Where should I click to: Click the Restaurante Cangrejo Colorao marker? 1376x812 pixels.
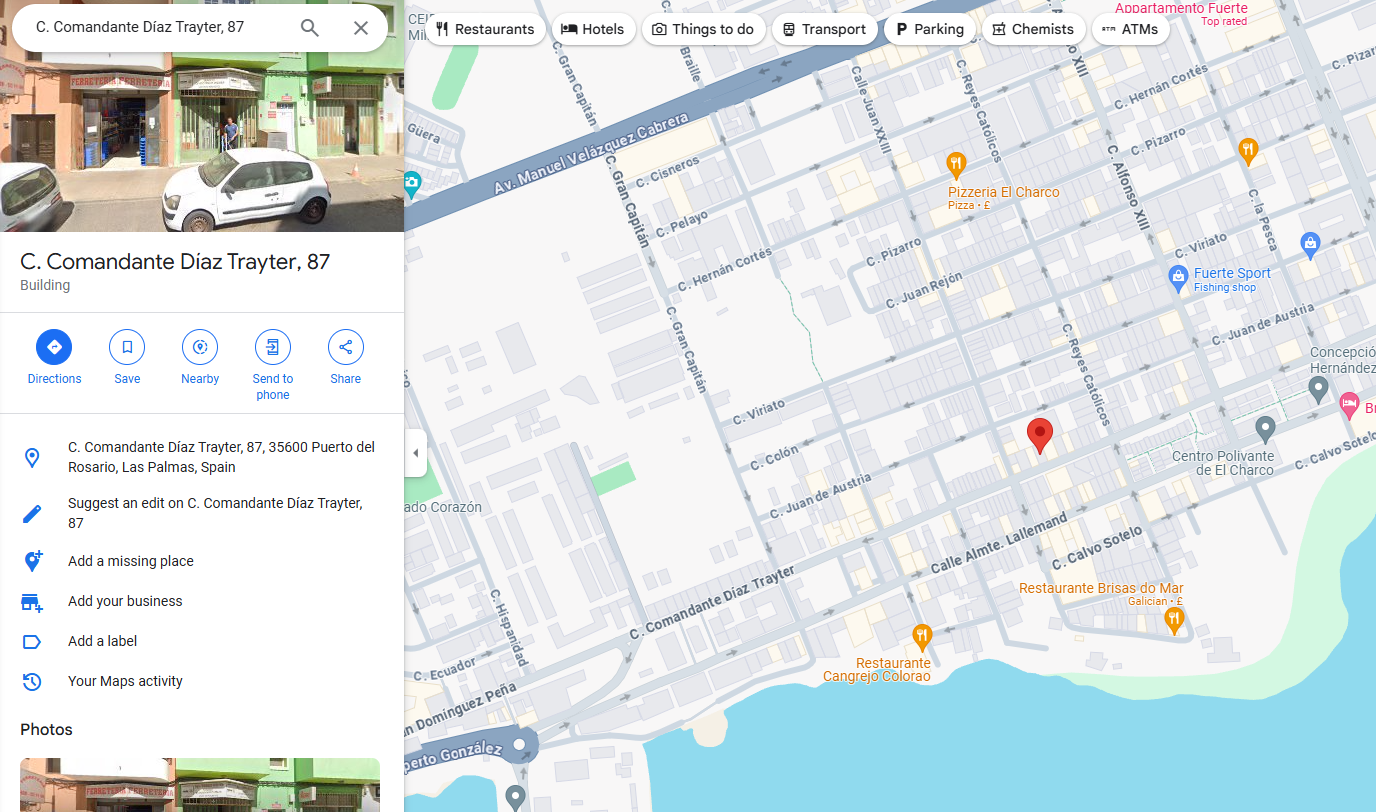pos(922,636)
